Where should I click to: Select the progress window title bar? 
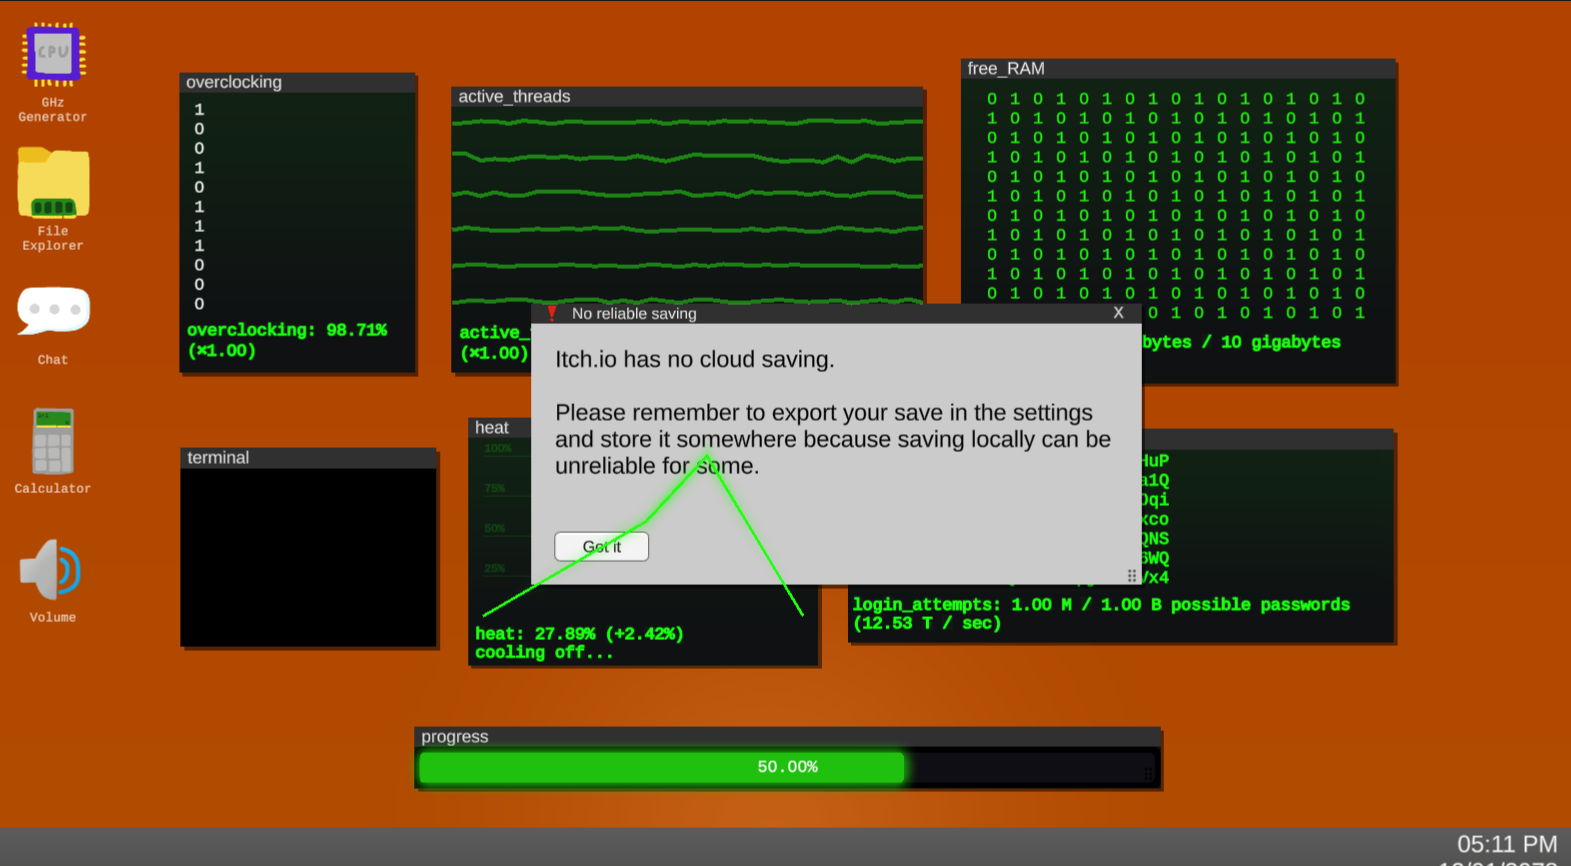tap(788, 737)
